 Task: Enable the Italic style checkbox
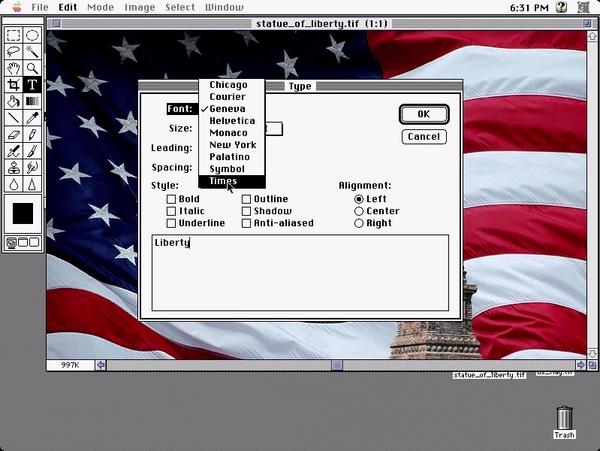[171, 211]
